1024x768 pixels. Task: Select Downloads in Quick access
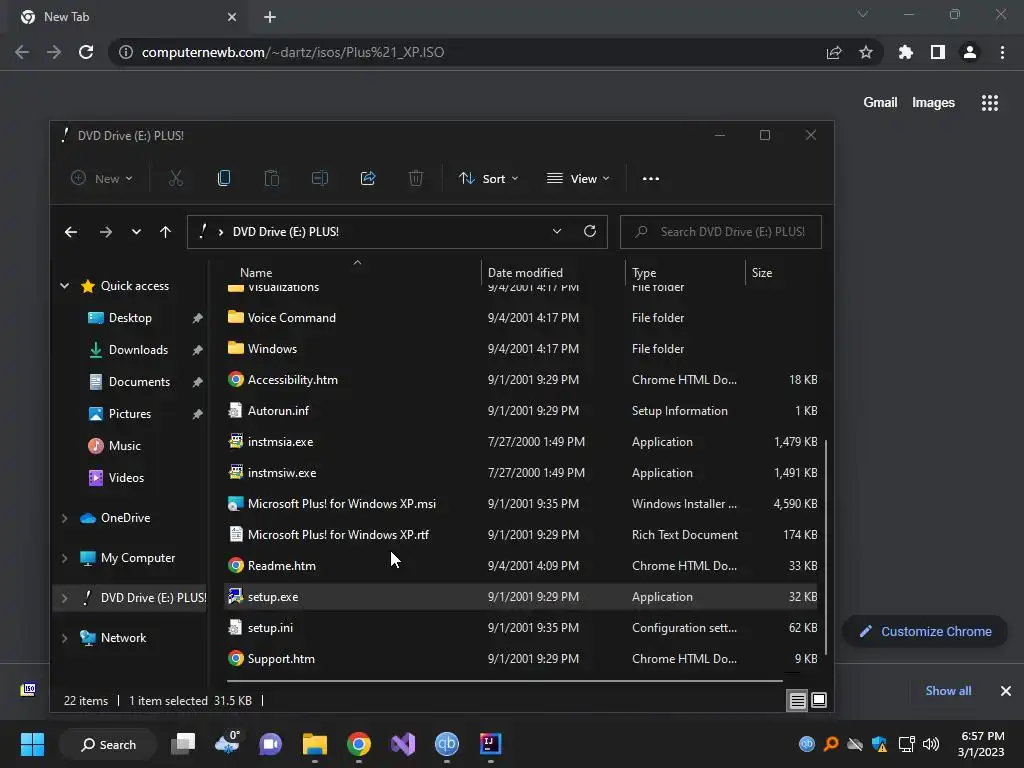(x=138, y=350)
